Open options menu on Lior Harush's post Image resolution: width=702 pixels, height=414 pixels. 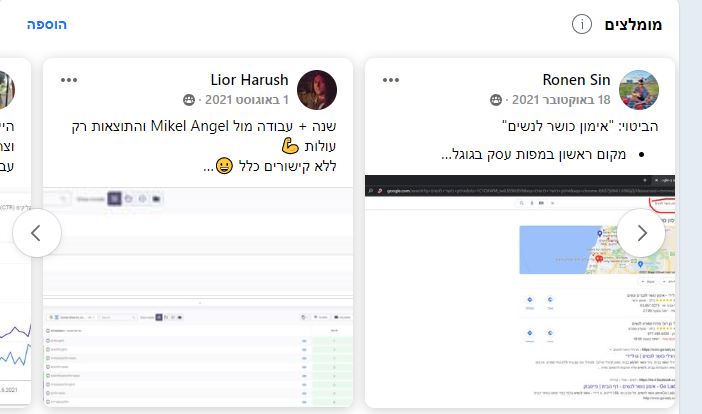69,80
